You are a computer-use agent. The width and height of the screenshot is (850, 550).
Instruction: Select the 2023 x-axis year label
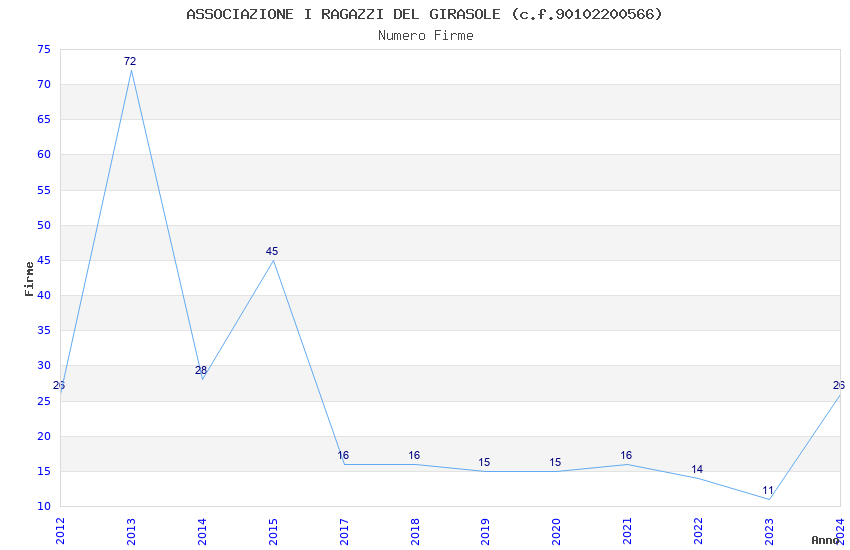click(769, 530)
